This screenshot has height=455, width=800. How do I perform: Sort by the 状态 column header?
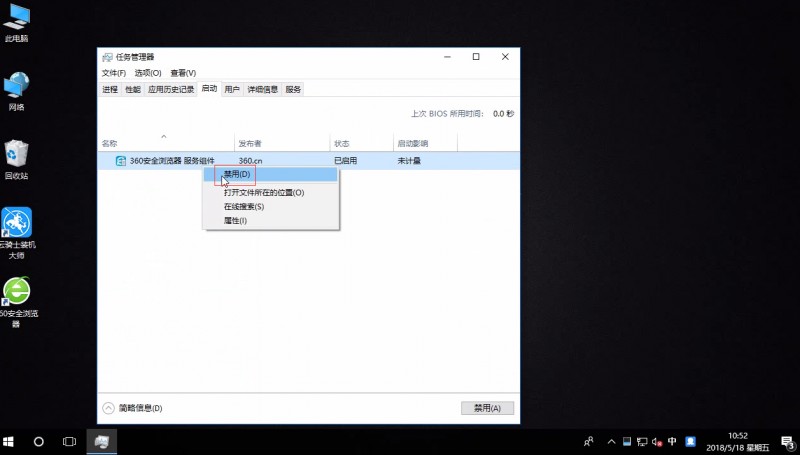click(362, 143)
